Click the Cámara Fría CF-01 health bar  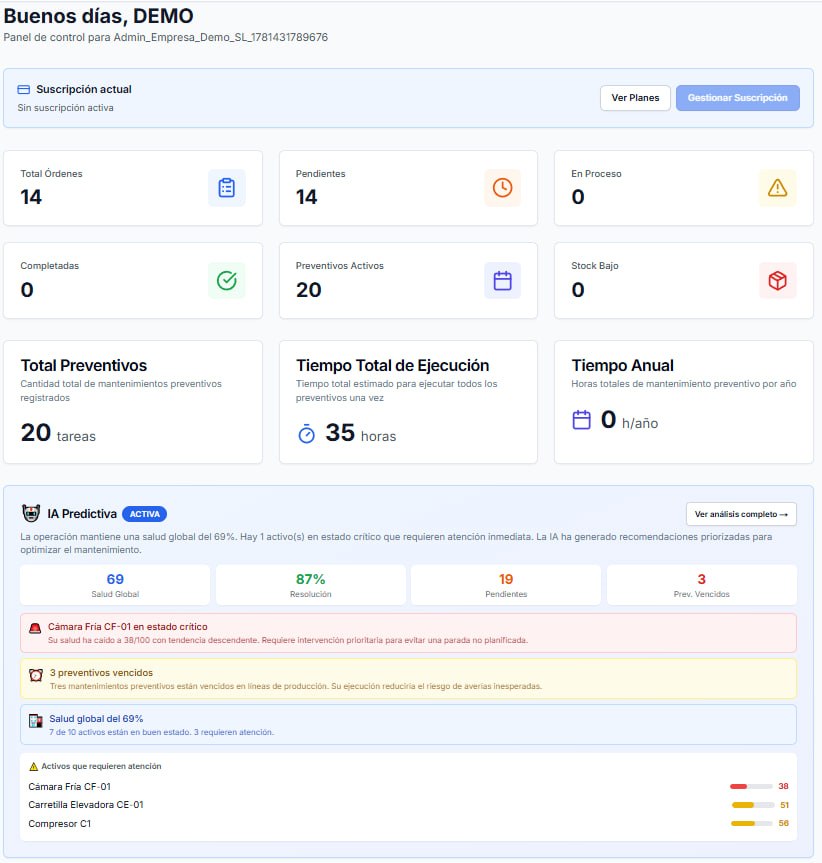pyautogui.click(x=751, y=786)
